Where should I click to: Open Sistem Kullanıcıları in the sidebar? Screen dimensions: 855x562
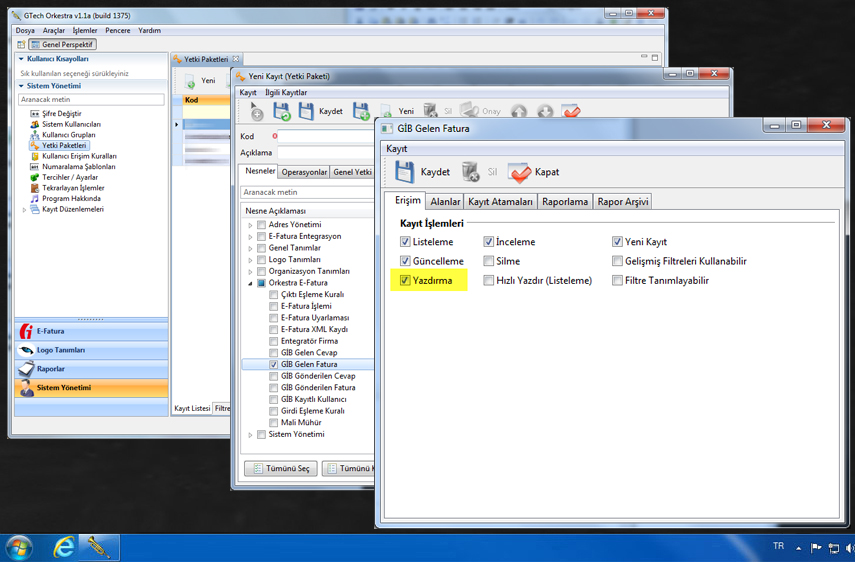[71, 124]
